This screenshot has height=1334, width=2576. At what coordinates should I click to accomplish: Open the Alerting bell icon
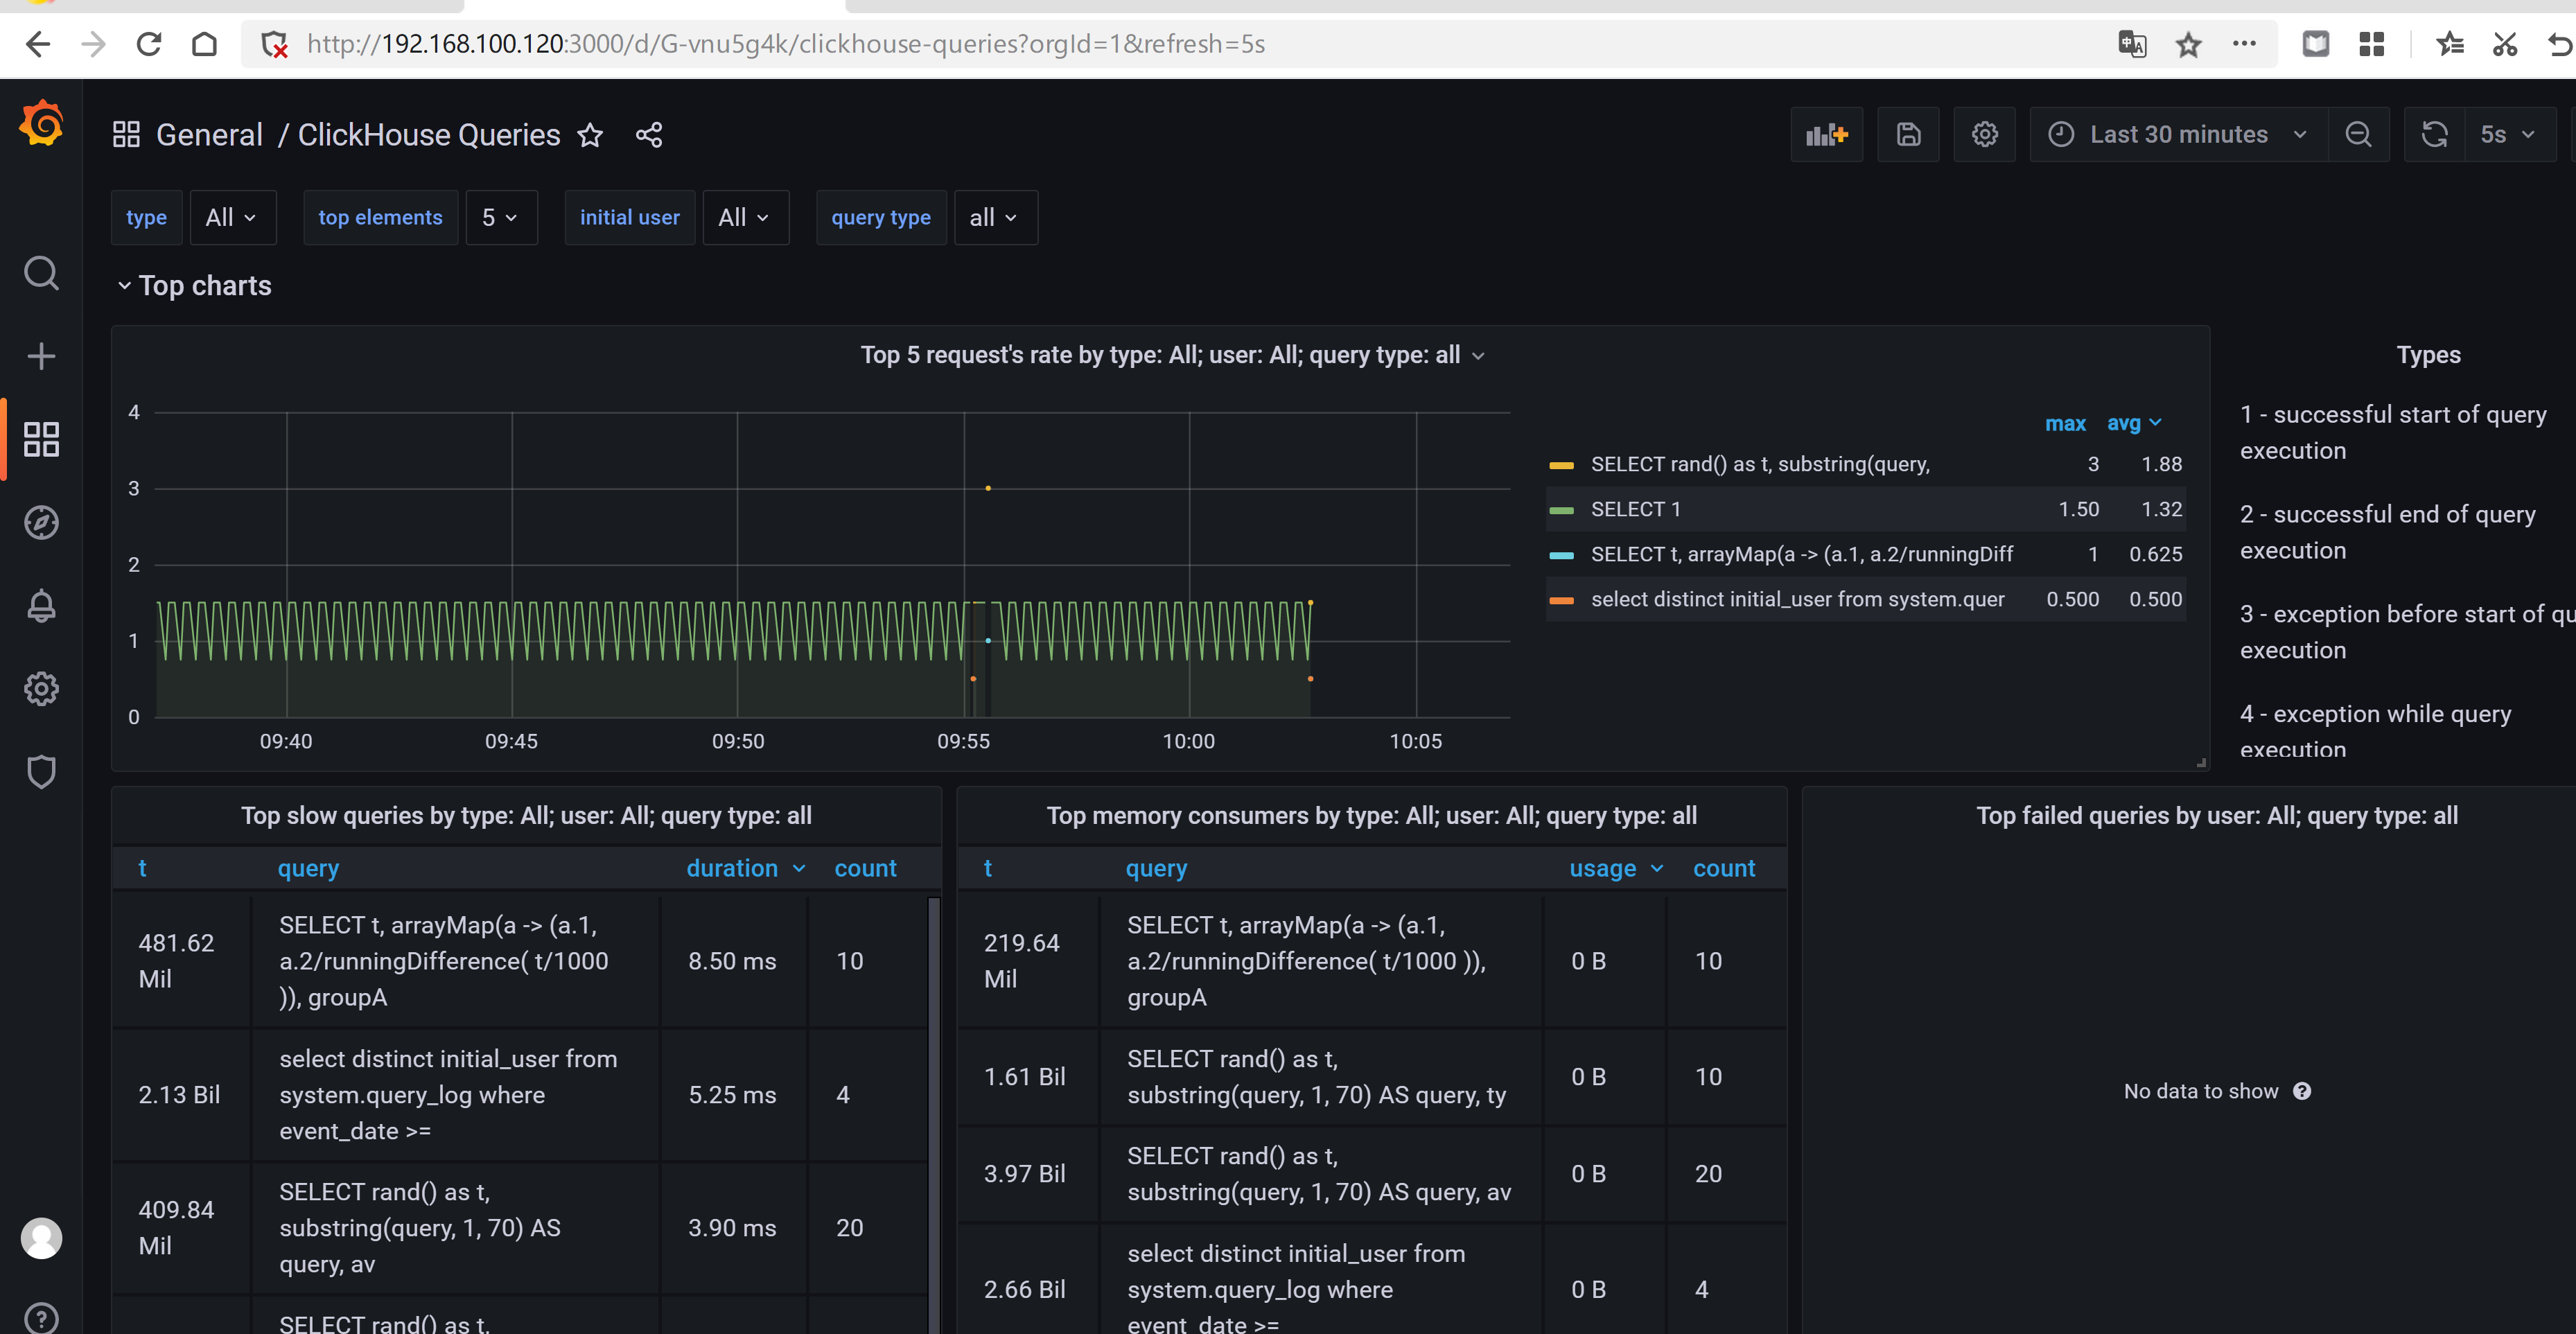[x=41, y=605]
